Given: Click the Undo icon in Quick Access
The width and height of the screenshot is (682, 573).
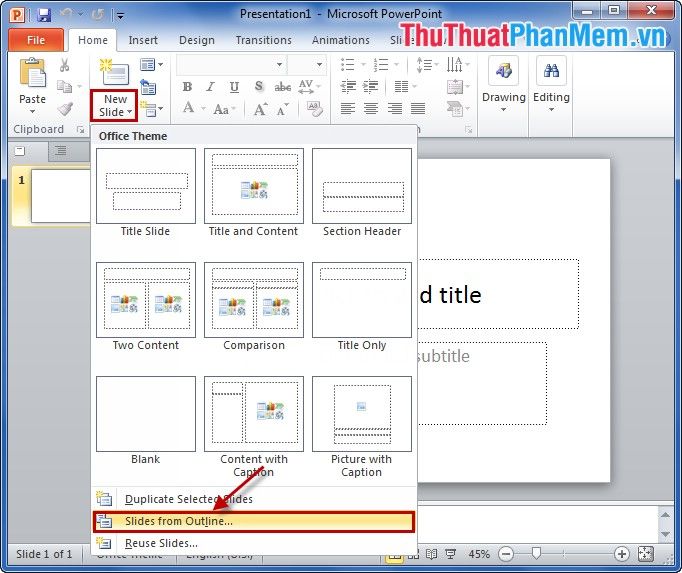Looking at the screenshot, I should 66,14.
